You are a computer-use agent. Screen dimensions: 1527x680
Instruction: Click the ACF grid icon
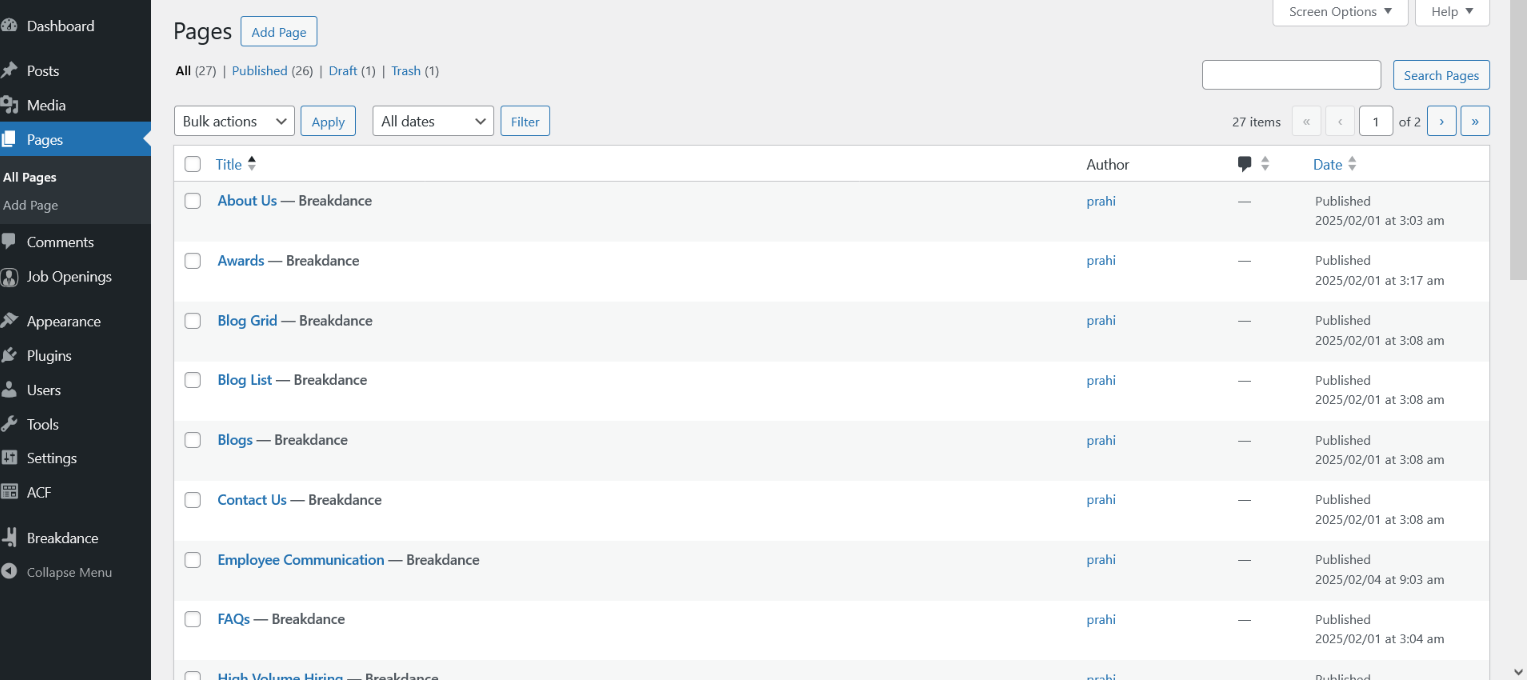(x=9, y=492)
